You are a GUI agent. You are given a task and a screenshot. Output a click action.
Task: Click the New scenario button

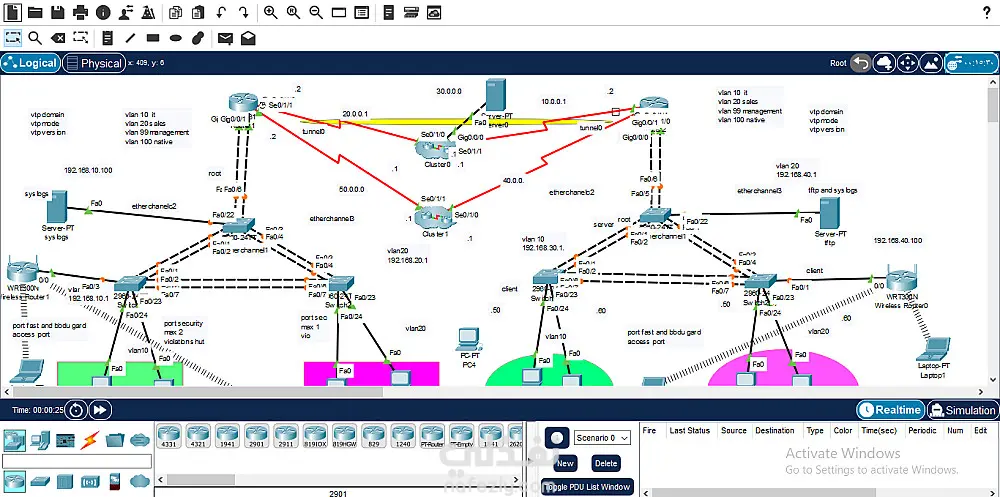(565, 463)
